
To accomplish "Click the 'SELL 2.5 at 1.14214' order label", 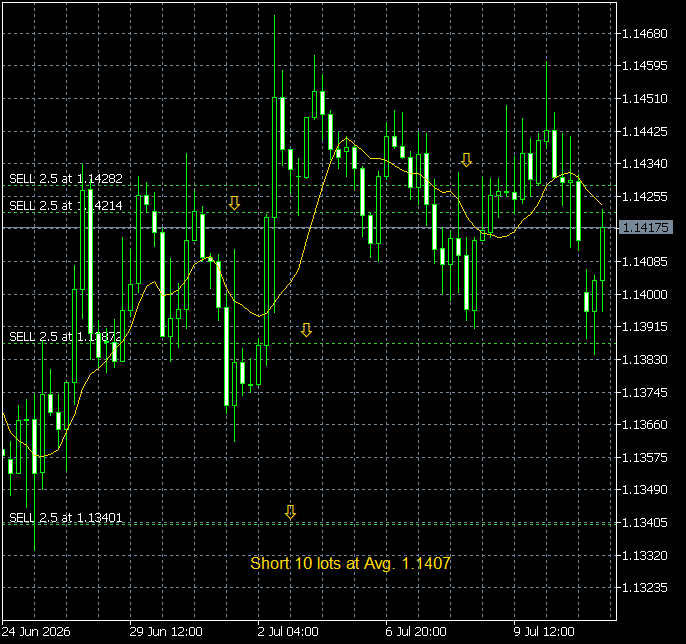I will (66, 206).
